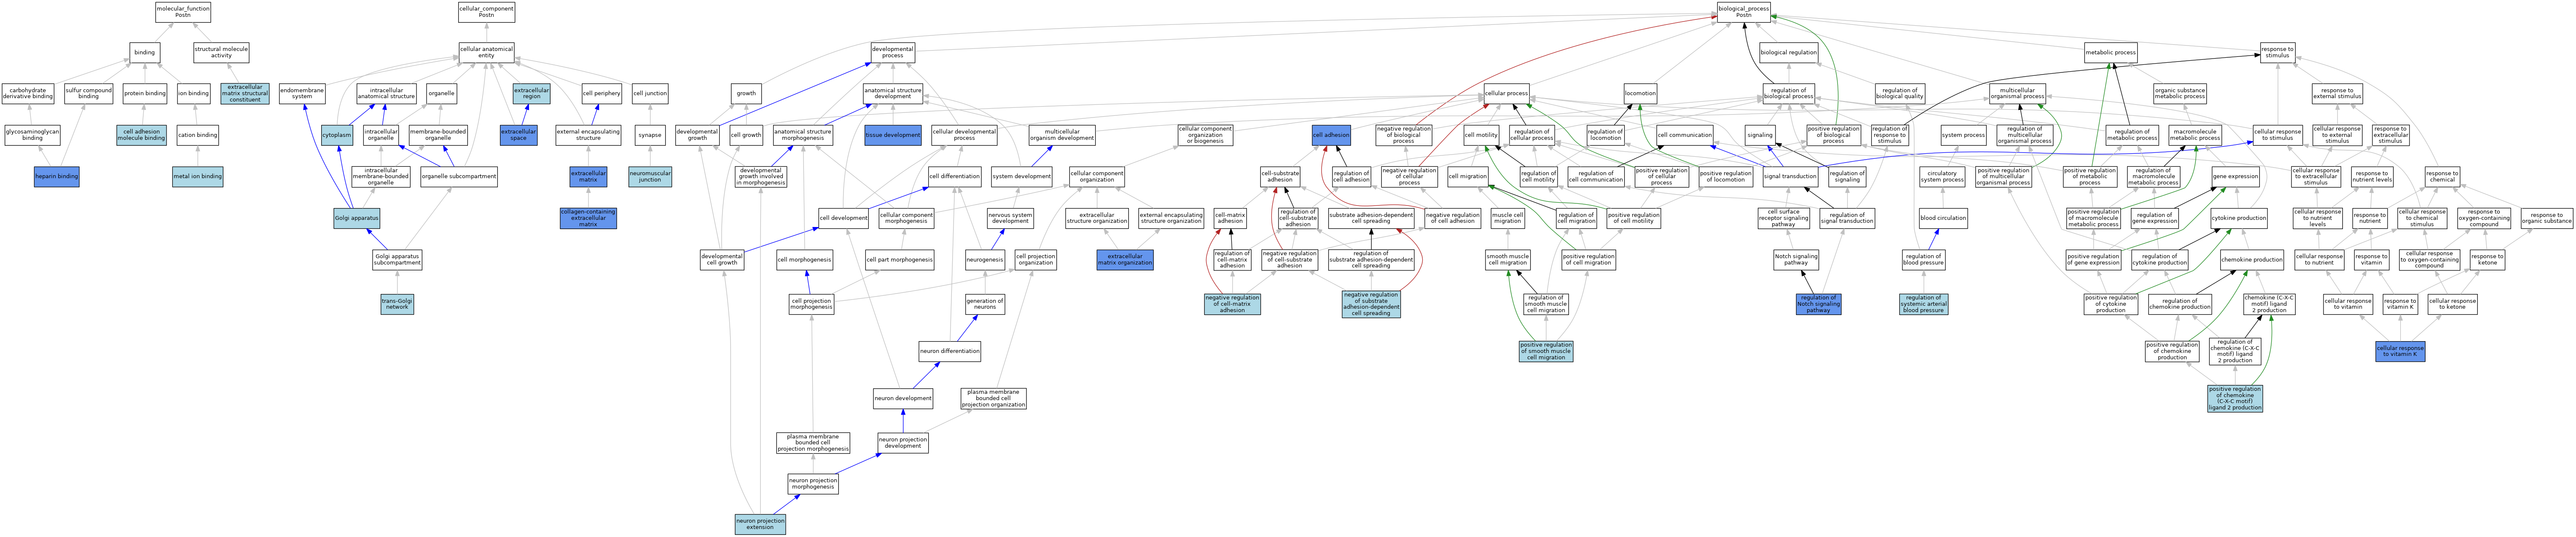Click the 'smooth muscle cell migration' node

(1507, 260)
